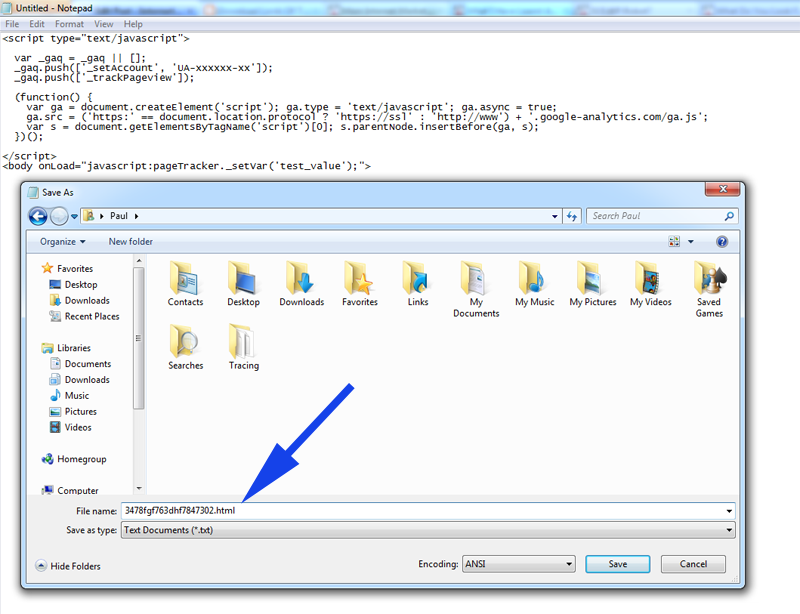The height and width of the screenshot is (614, 800).
Task: Open the My Pictures folder
Action: [592, 284]
